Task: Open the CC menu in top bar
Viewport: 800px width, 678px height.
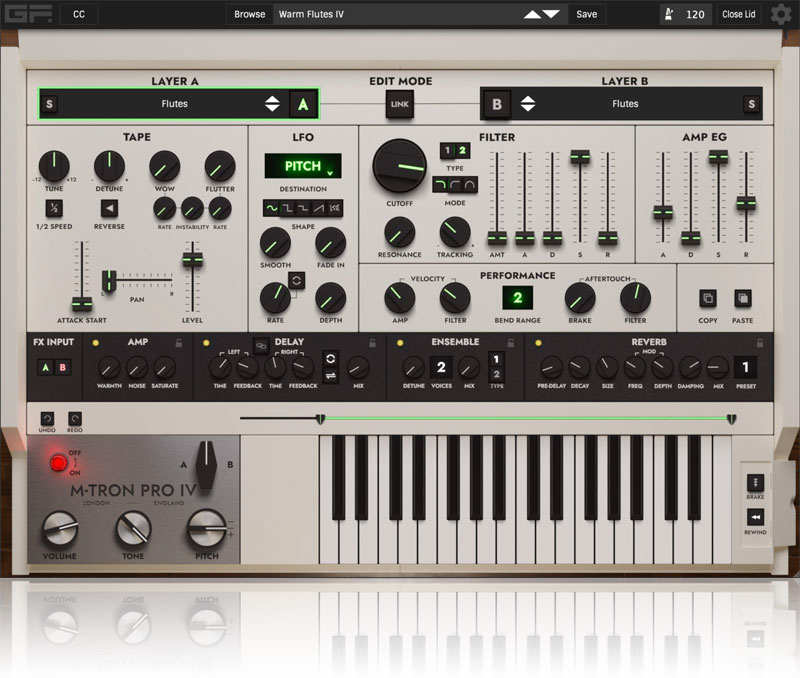Action: [78, 14]
